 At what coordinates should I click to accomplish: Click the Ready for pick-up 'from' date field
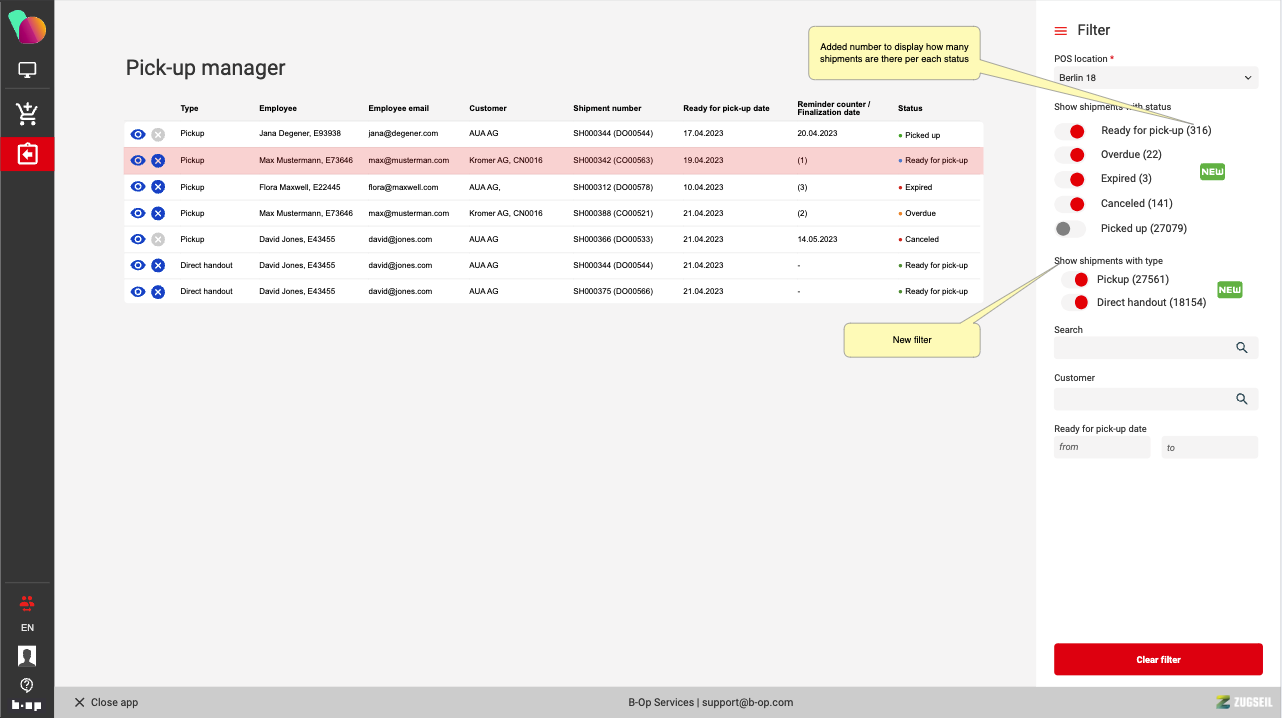pyautogui.click(x=1102, y=447)
